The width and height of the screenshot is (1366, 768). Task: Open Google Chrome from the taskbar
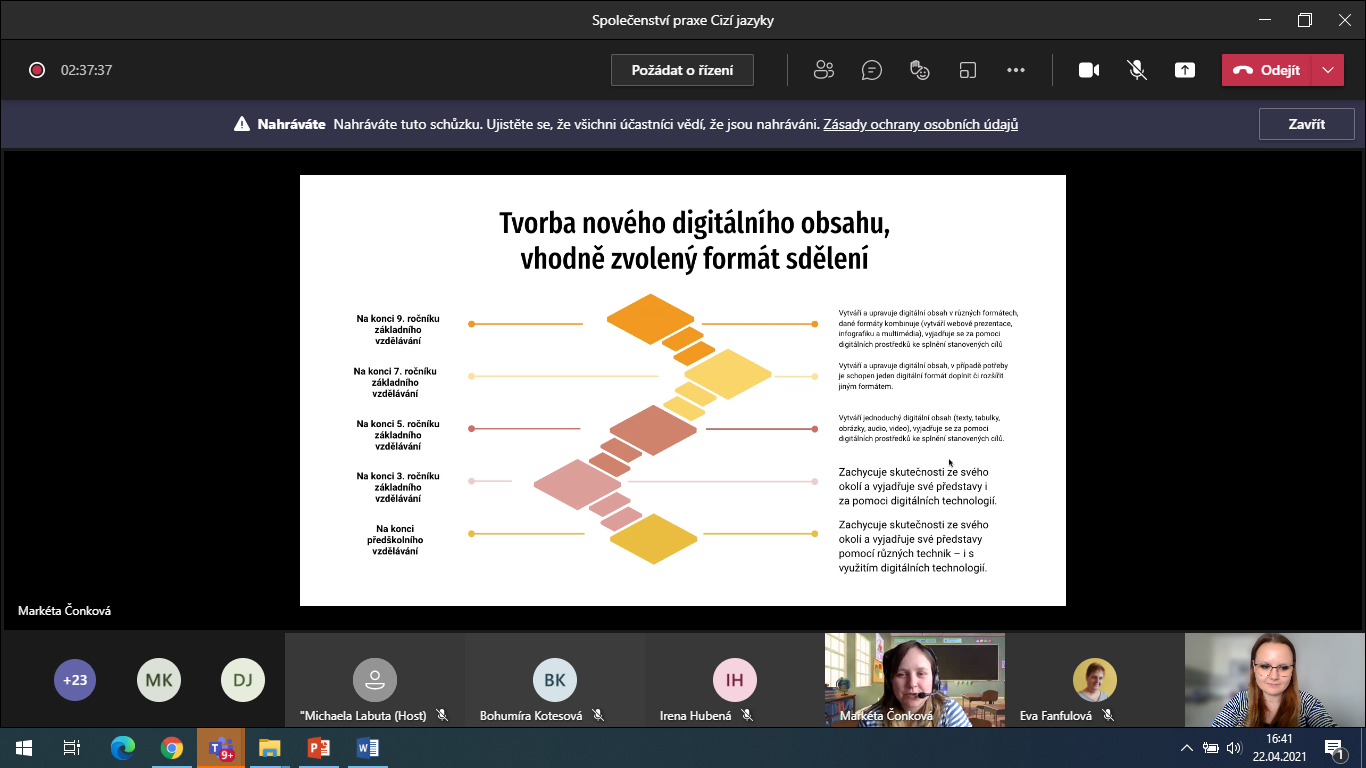click(172, 747)
